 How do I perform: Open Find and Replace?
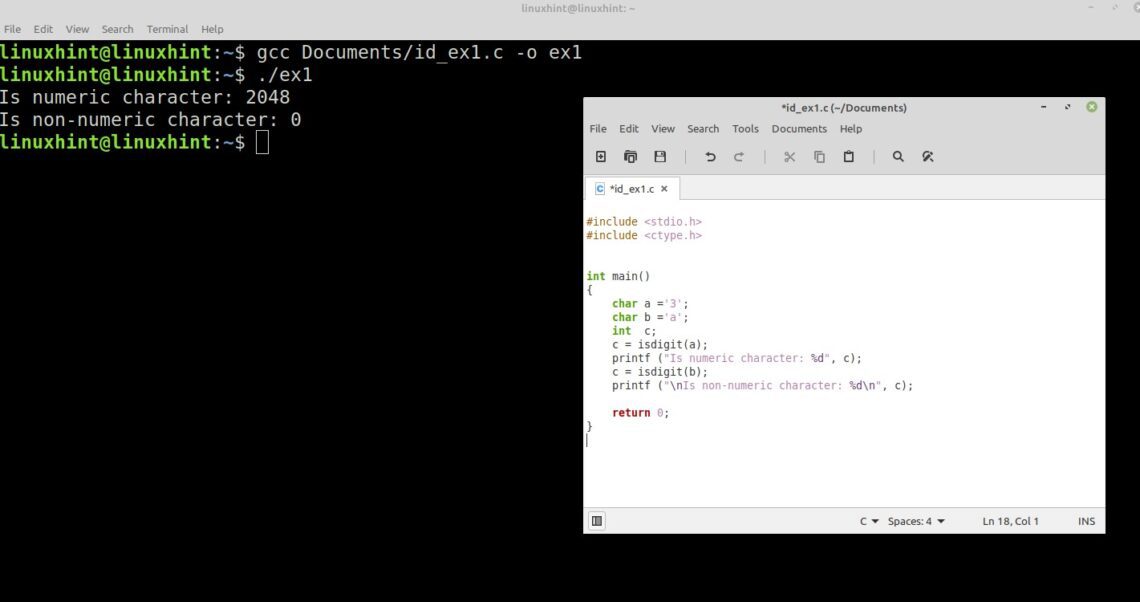[928, 156]
